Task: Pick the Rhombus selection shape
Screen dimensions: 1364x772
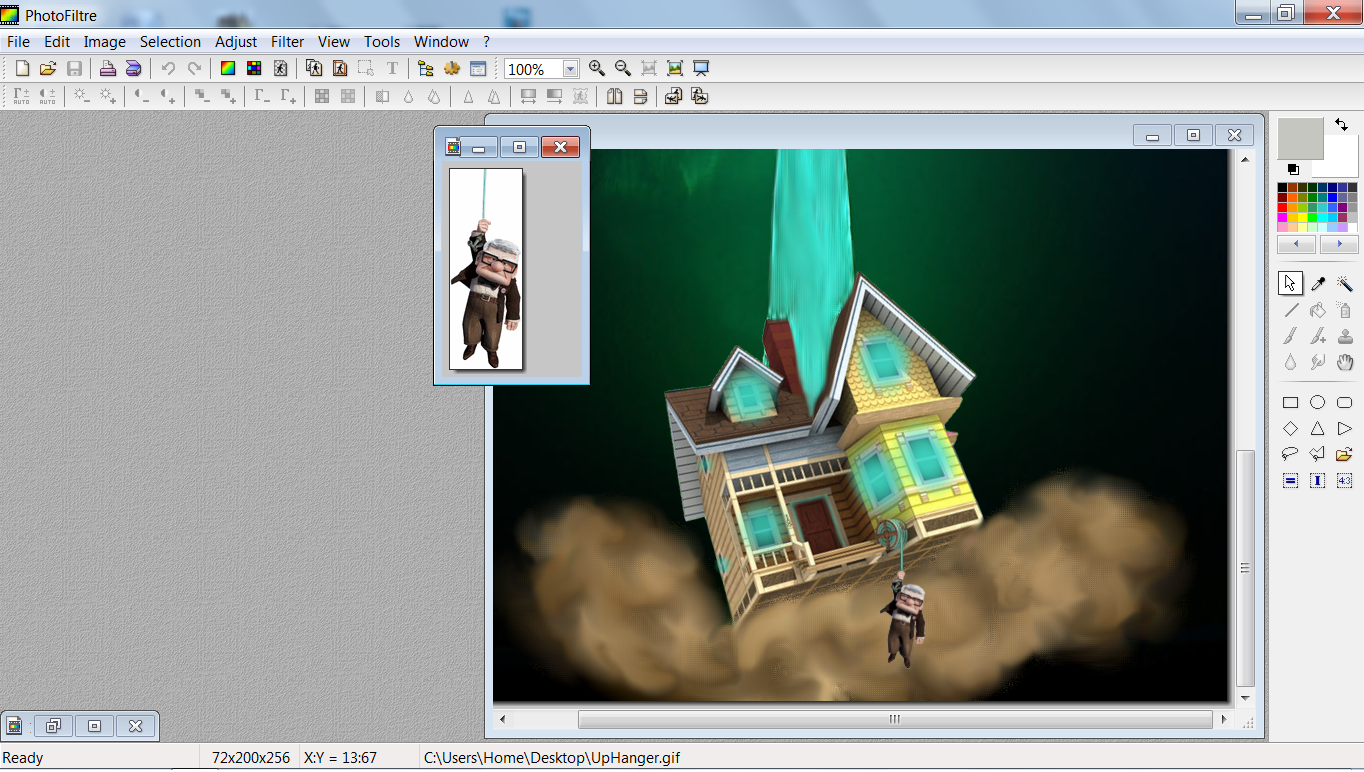Action: 1290,429
